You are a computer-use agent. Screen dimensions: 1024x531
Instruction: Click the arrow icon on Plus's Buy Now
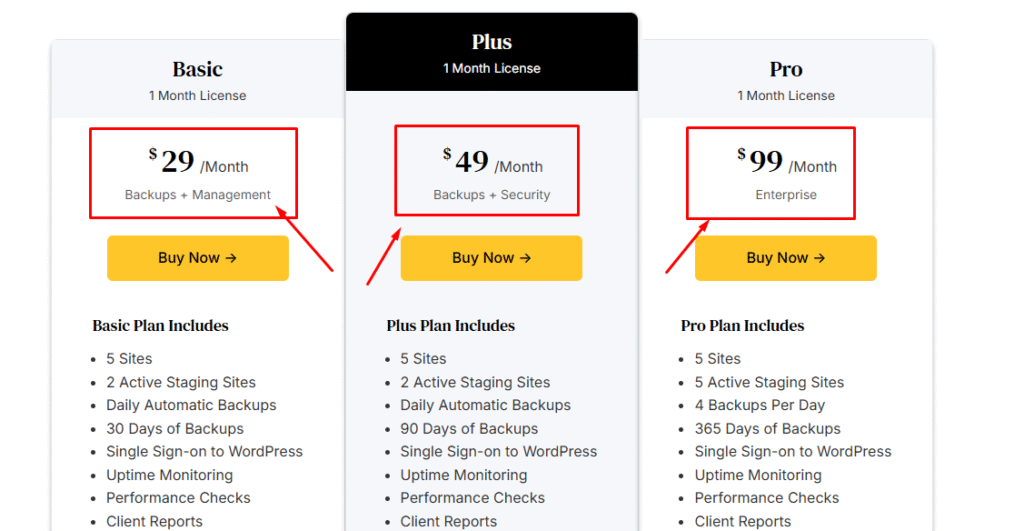[x=525, y=258]
